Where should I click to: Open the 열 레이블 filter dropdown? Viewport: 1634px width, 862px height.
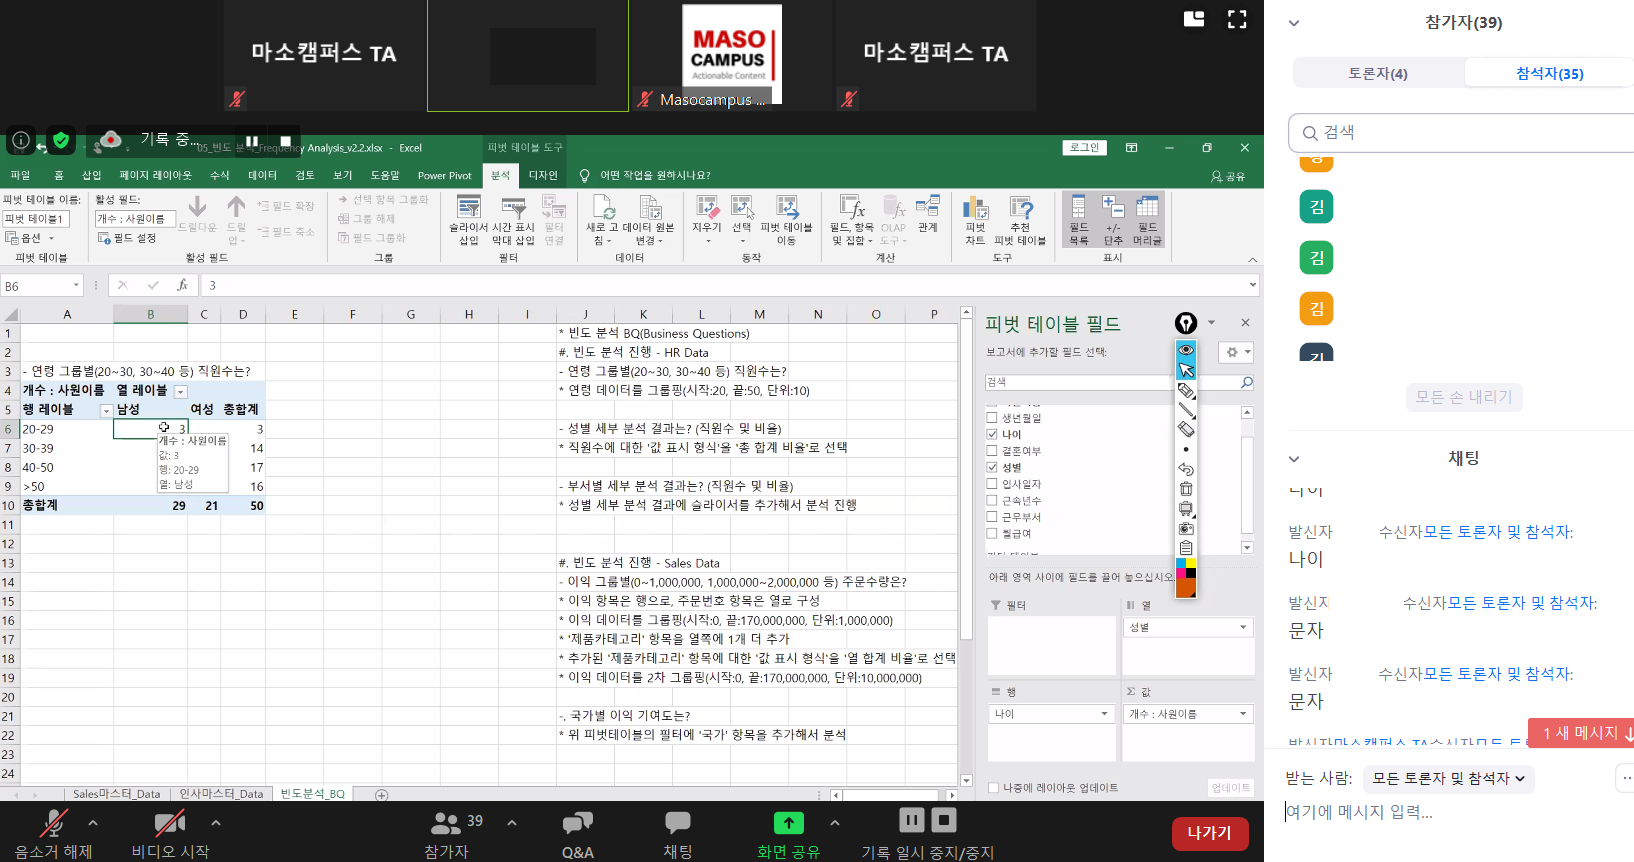[x=181, y=392]
